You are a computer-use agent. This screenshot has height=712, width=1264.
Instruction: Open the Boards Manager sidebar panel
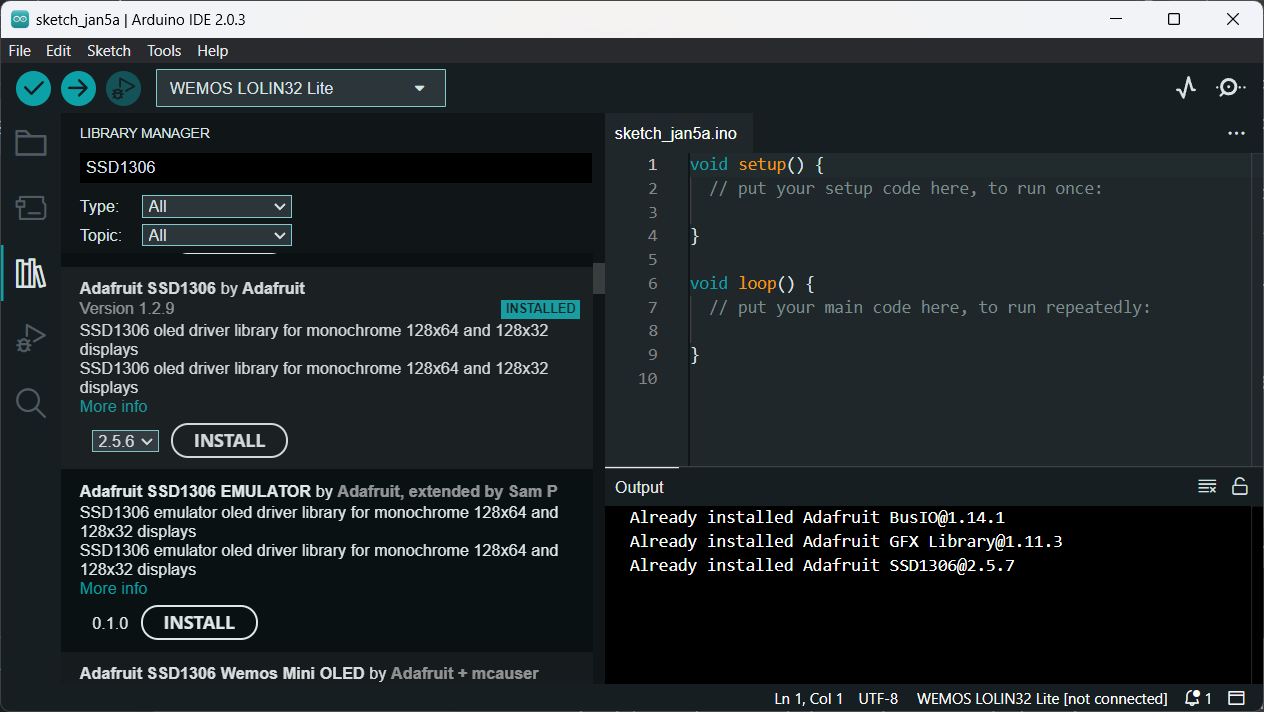tap(31, 208)
